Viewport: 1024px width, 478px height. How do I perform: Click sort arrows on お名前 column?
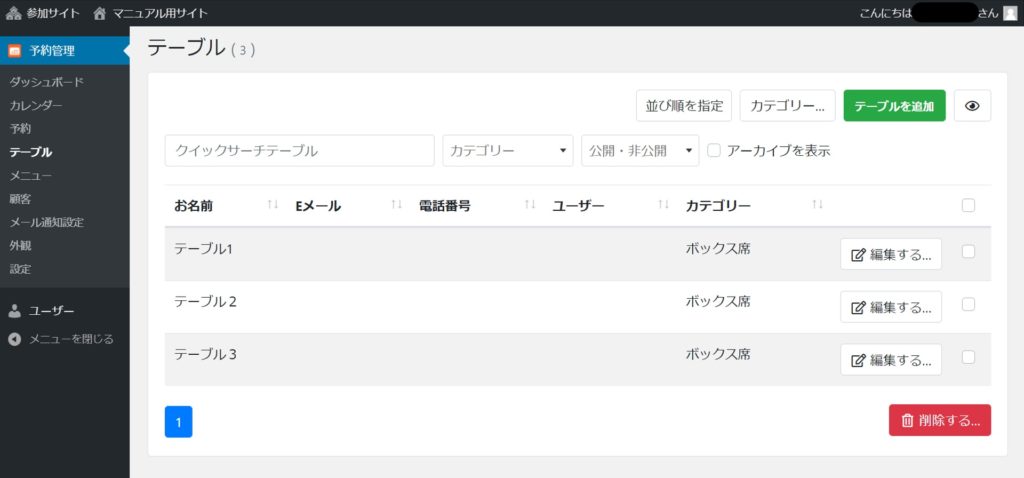click(x=273, y=206)
